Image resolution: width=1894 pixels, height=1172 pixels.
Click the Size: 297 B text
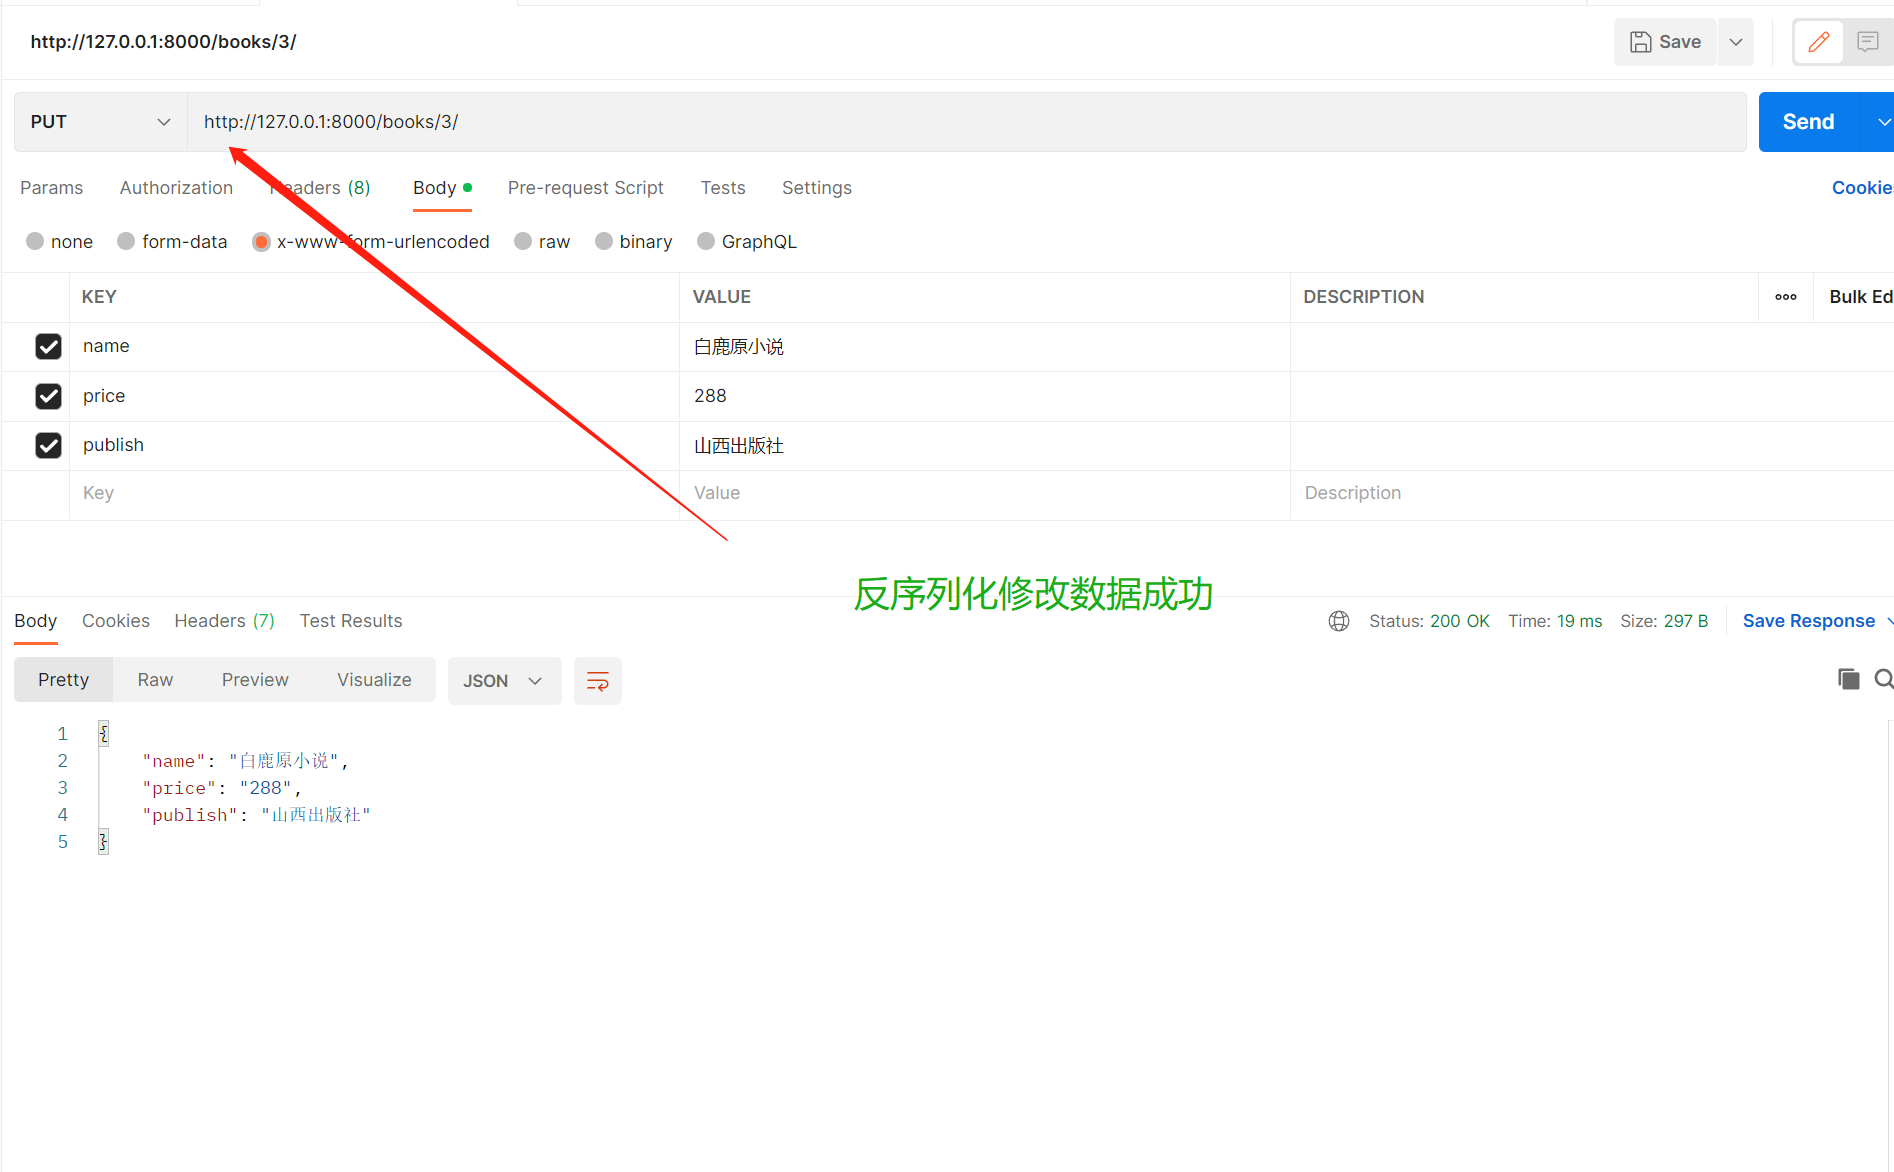pos(1664,621)
